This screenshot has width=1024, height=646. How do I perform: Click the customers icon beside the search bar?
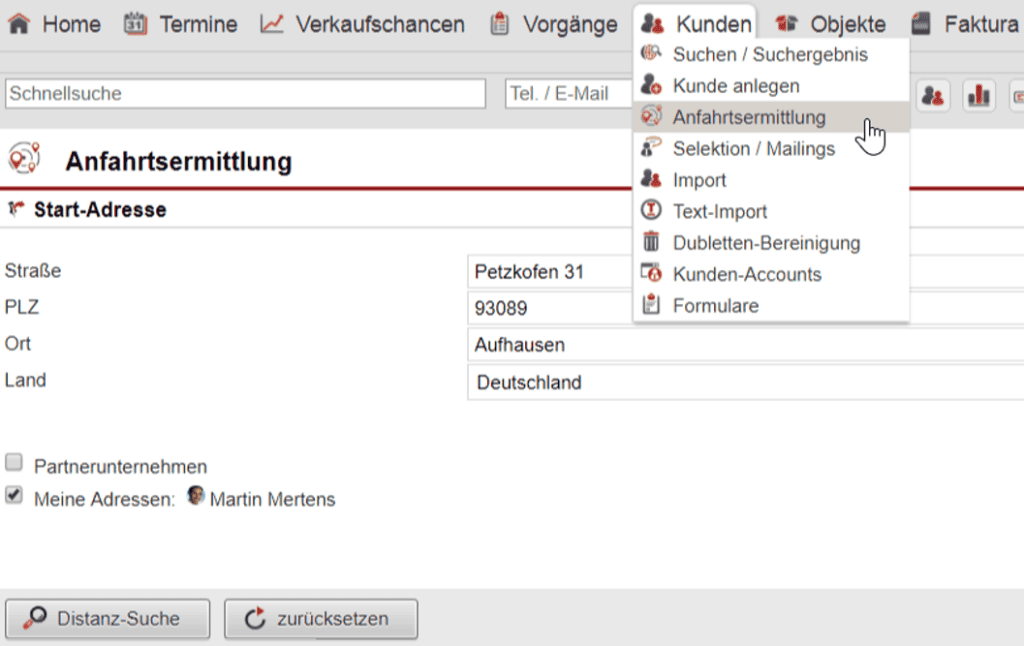[x=932, y=95]
